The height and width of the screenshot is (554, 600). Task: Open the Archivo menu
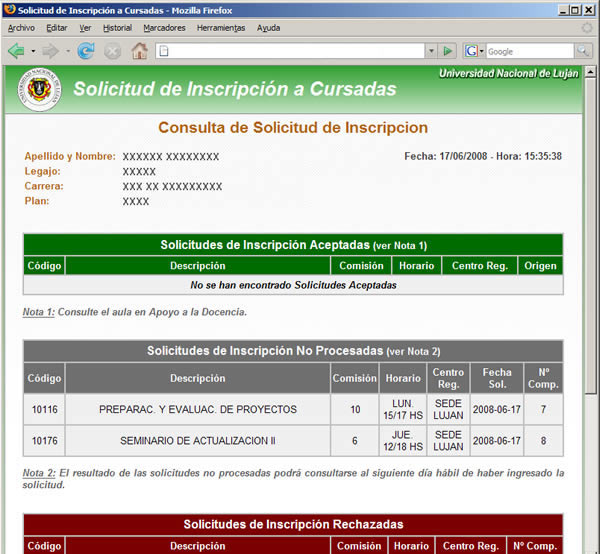tap(21, 28)
